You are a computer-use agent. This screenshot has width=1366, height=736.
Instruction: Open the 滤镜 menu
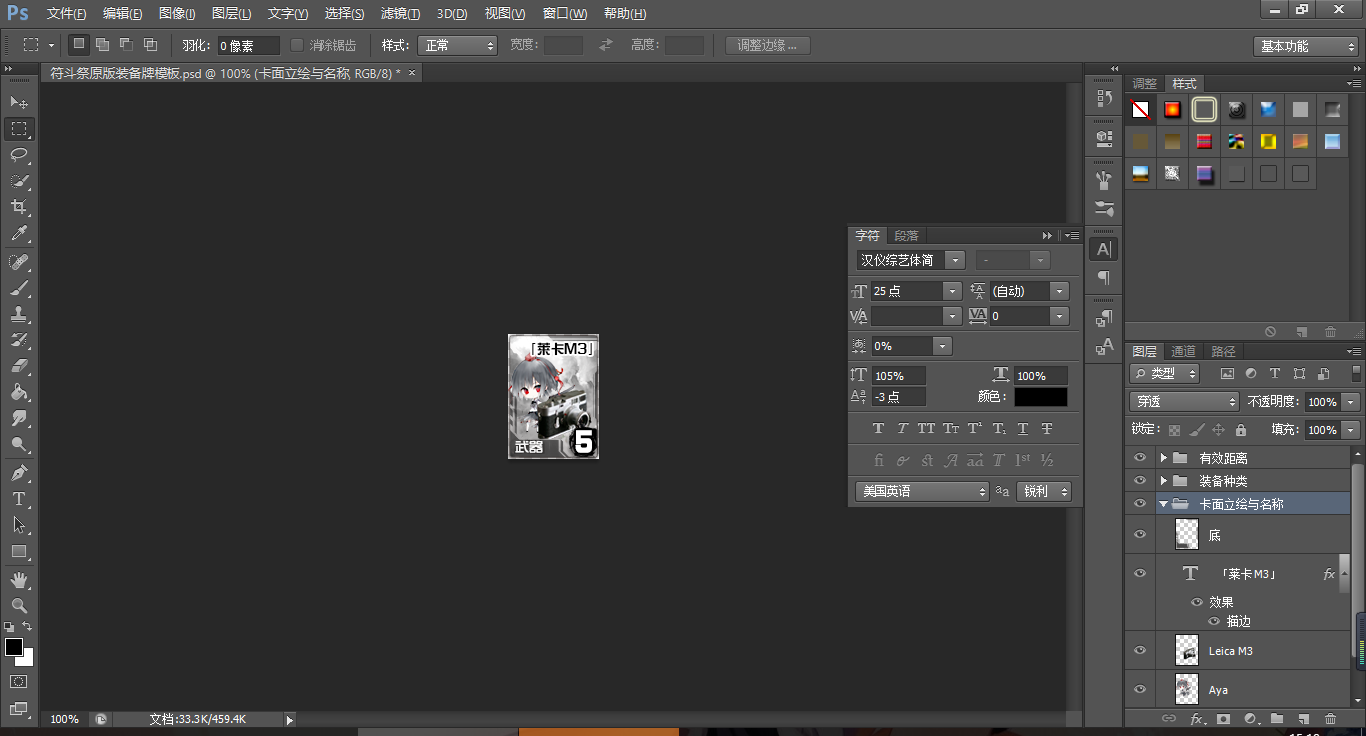(x=400, y=14)
